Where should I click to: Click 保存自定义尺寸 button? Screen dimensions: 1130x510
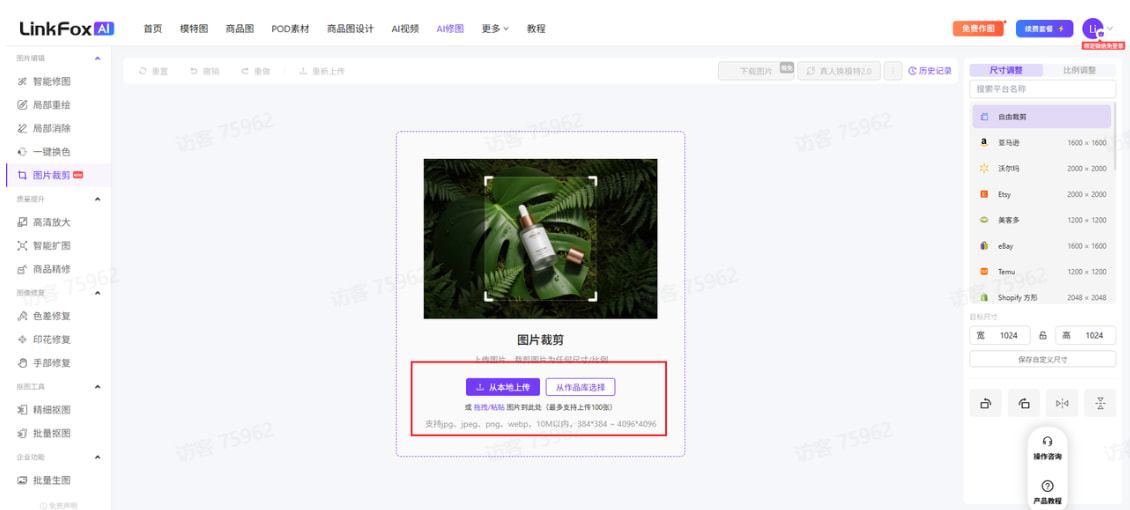click(1043, 359)
